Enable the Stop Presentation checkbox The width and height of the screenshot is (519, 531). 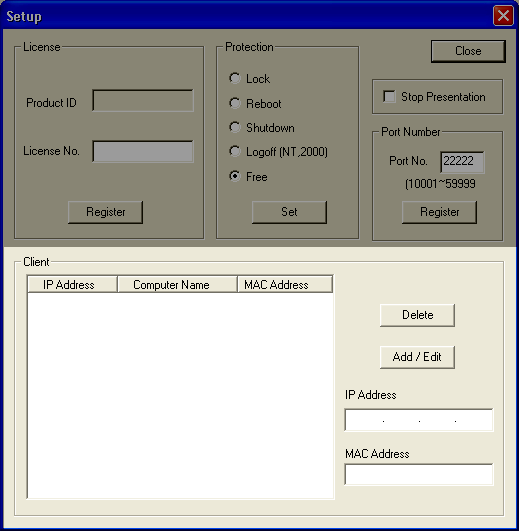click(x=389, y=97)
